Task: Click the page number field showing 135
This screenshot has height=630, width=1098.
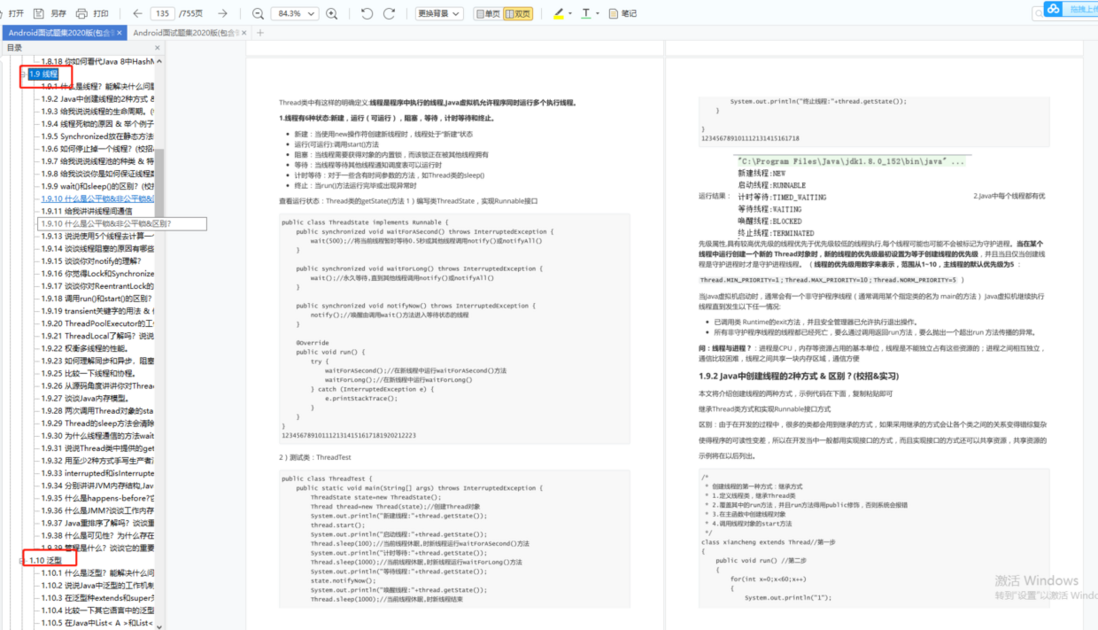Action: [x=162, y=13]
